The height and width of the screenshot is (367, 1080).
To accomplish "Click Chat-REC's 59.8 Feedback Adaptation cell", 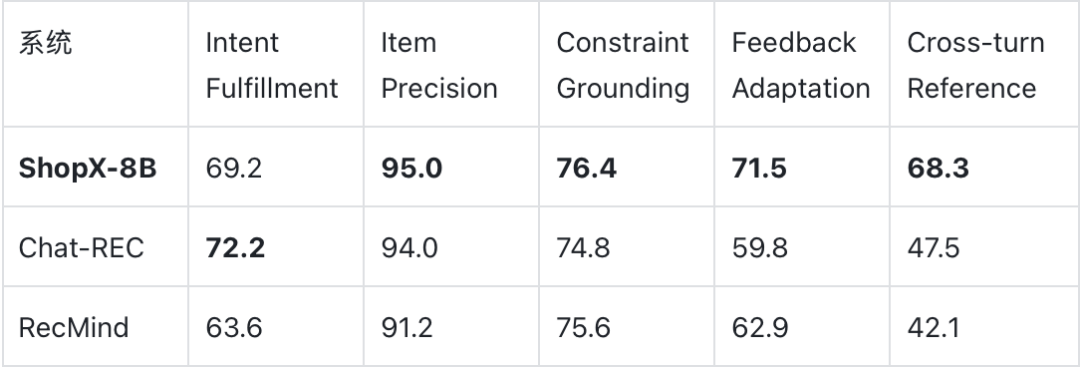I will click(x=760, y=248).
